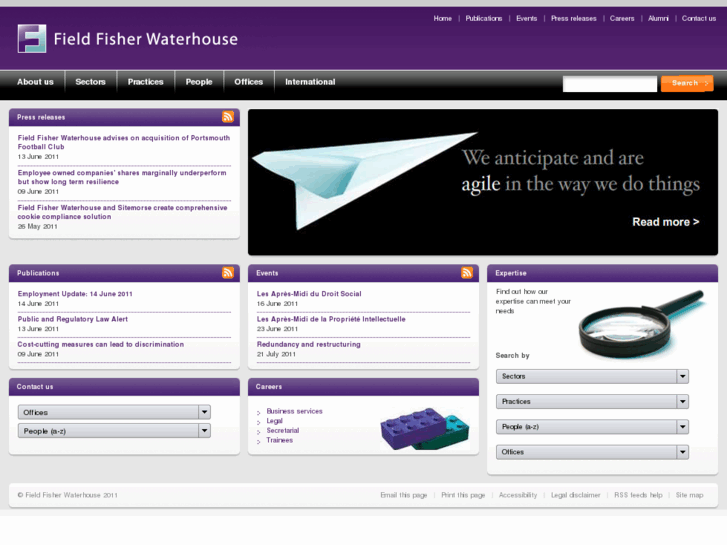
Task: Open the Offices menu in the nav bar
Action: pyautogui.click(x=249, y=82)
